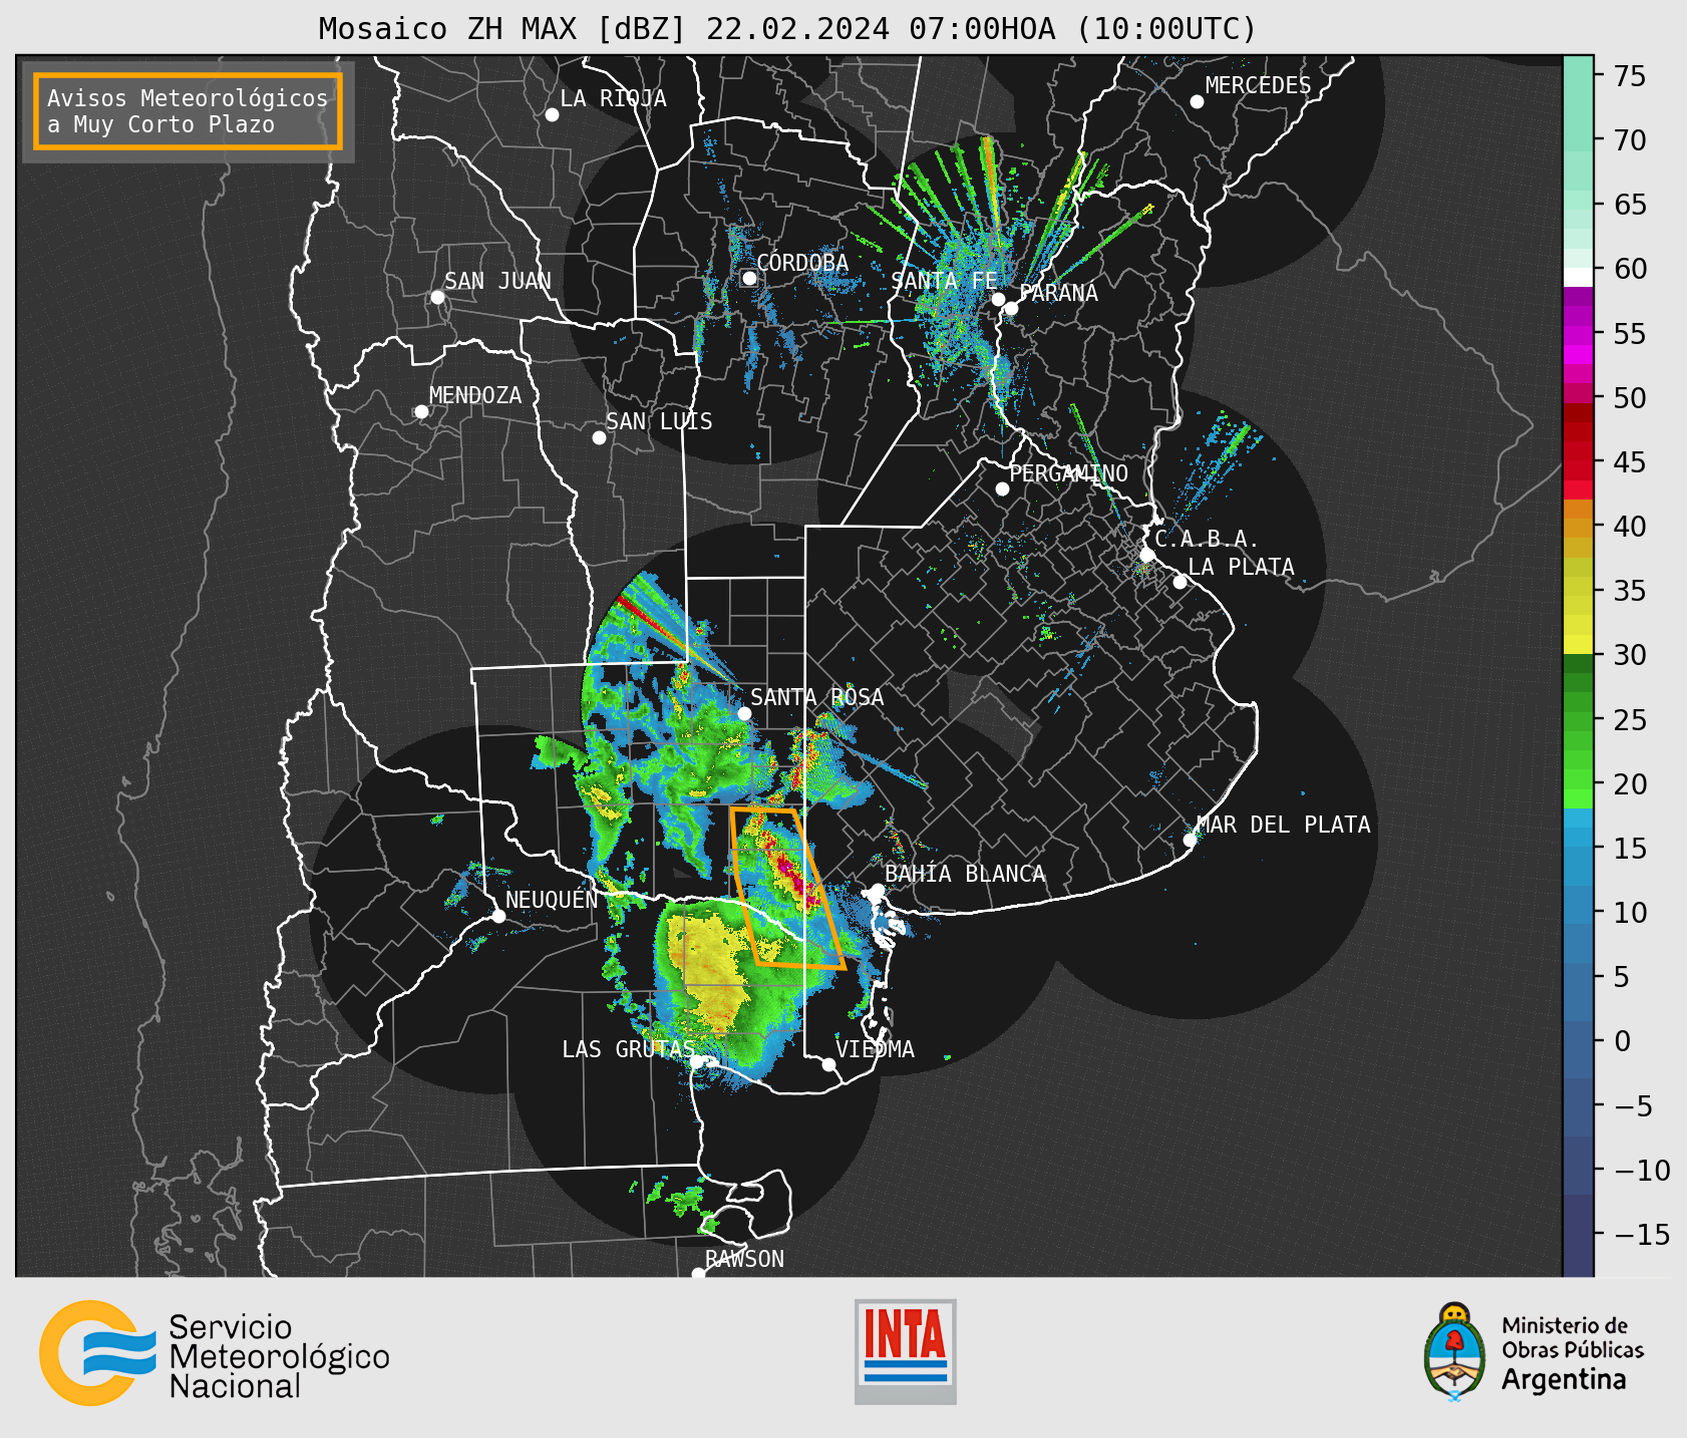Click the CÓRDOBA label text

coord(802,262)
